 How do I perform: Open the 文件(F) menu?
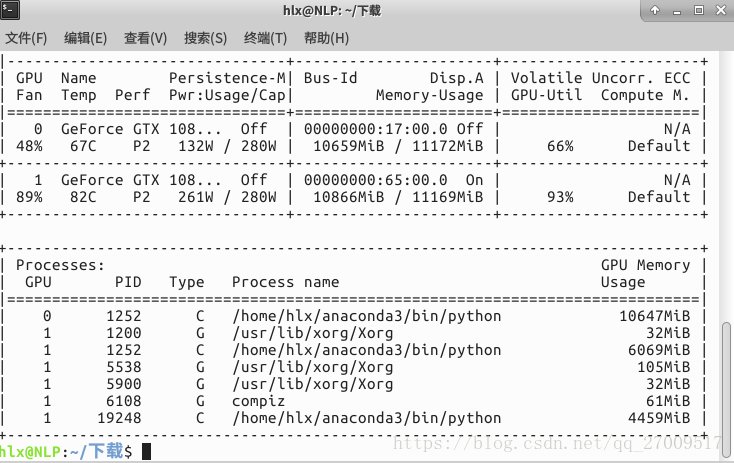(x=26, y=38)
